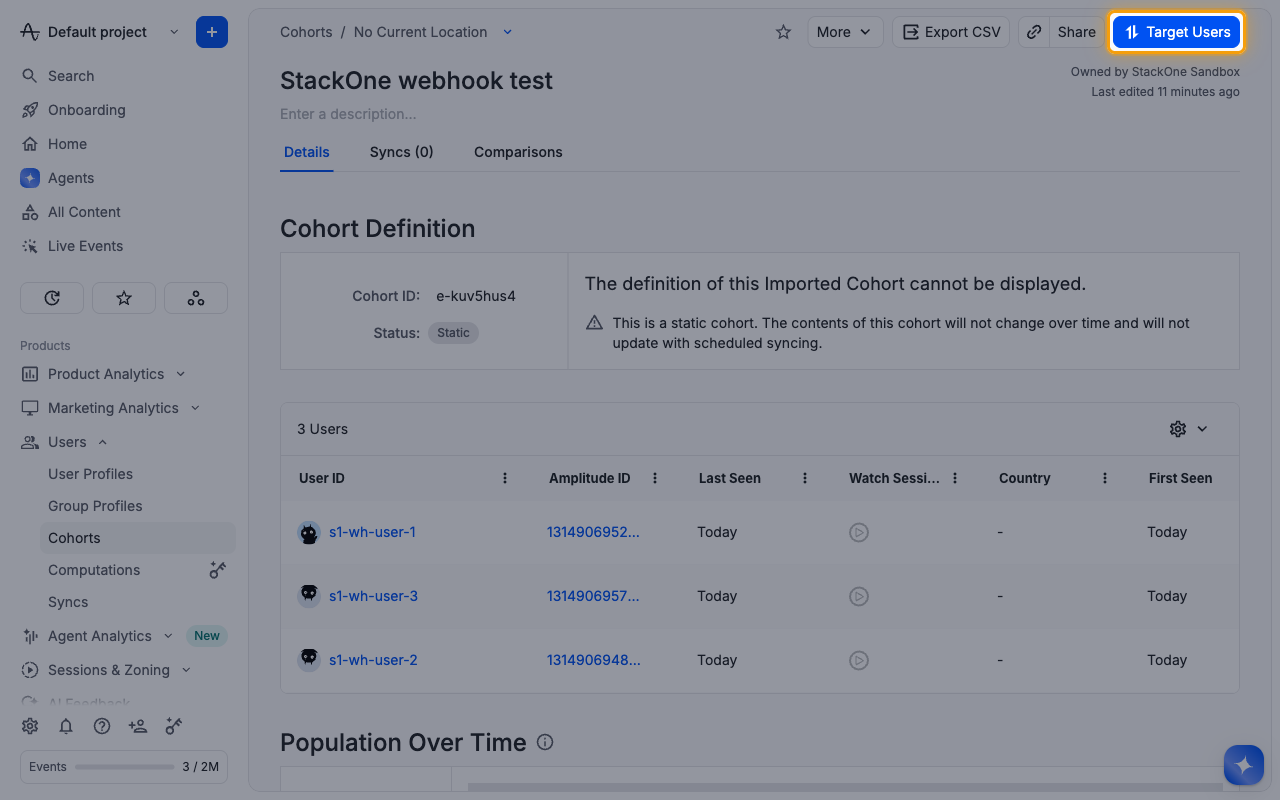Viewport: 1280px width, 800px height.
Task: Click the sparkle tools icon in bottom bar
Action: 174,726
